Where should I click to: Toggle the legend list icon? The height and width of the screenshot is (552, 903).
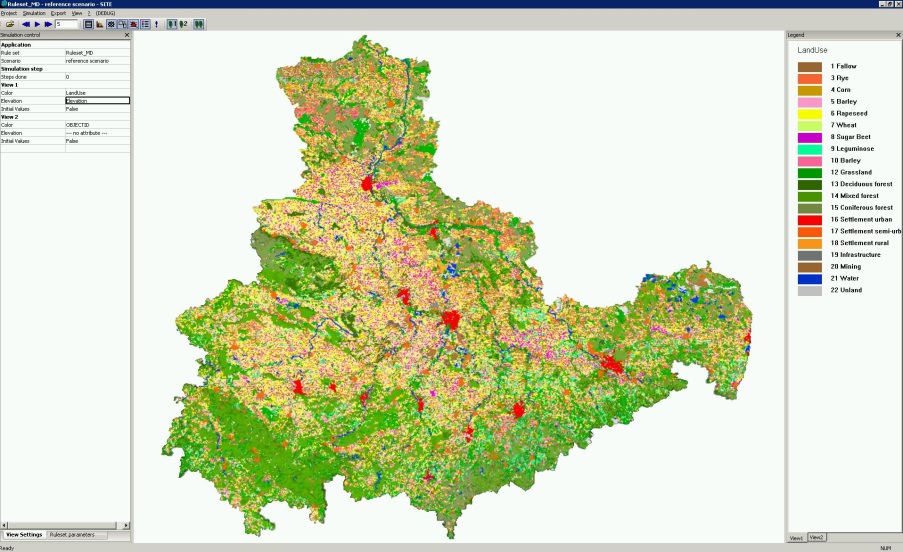tap(145, 24)
